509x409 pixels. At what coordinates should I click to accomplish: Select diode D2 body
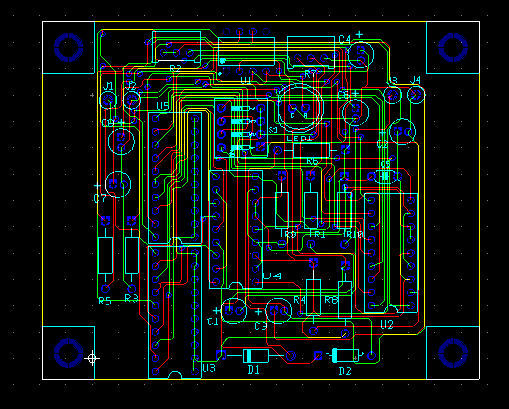coord(346,355)
